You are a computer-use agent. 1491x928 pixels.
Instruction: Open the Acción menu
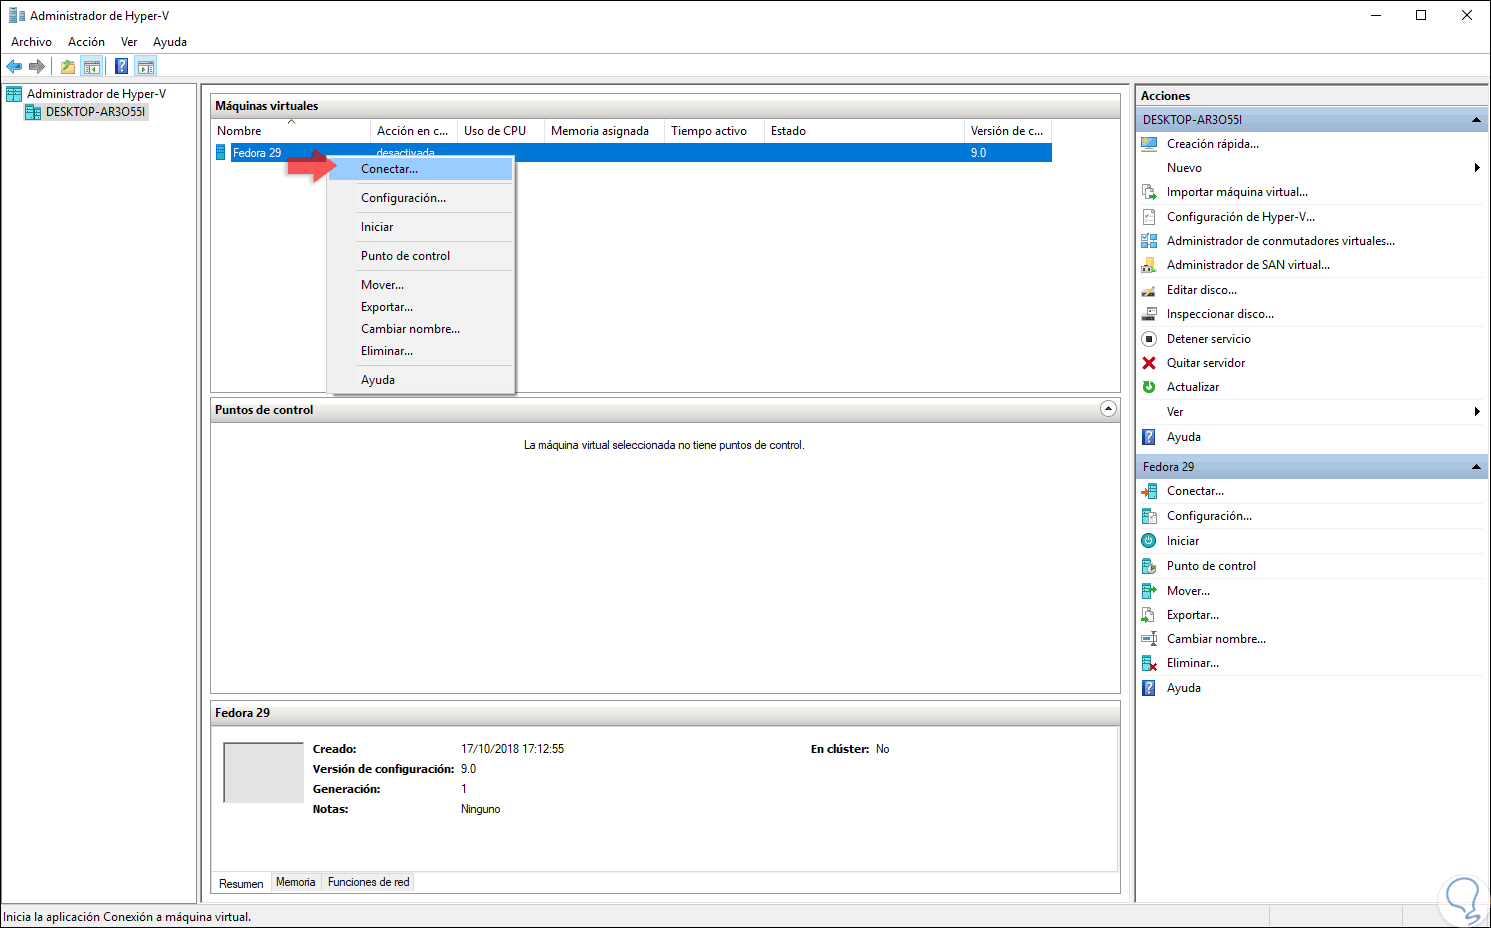tap(86, 42)
